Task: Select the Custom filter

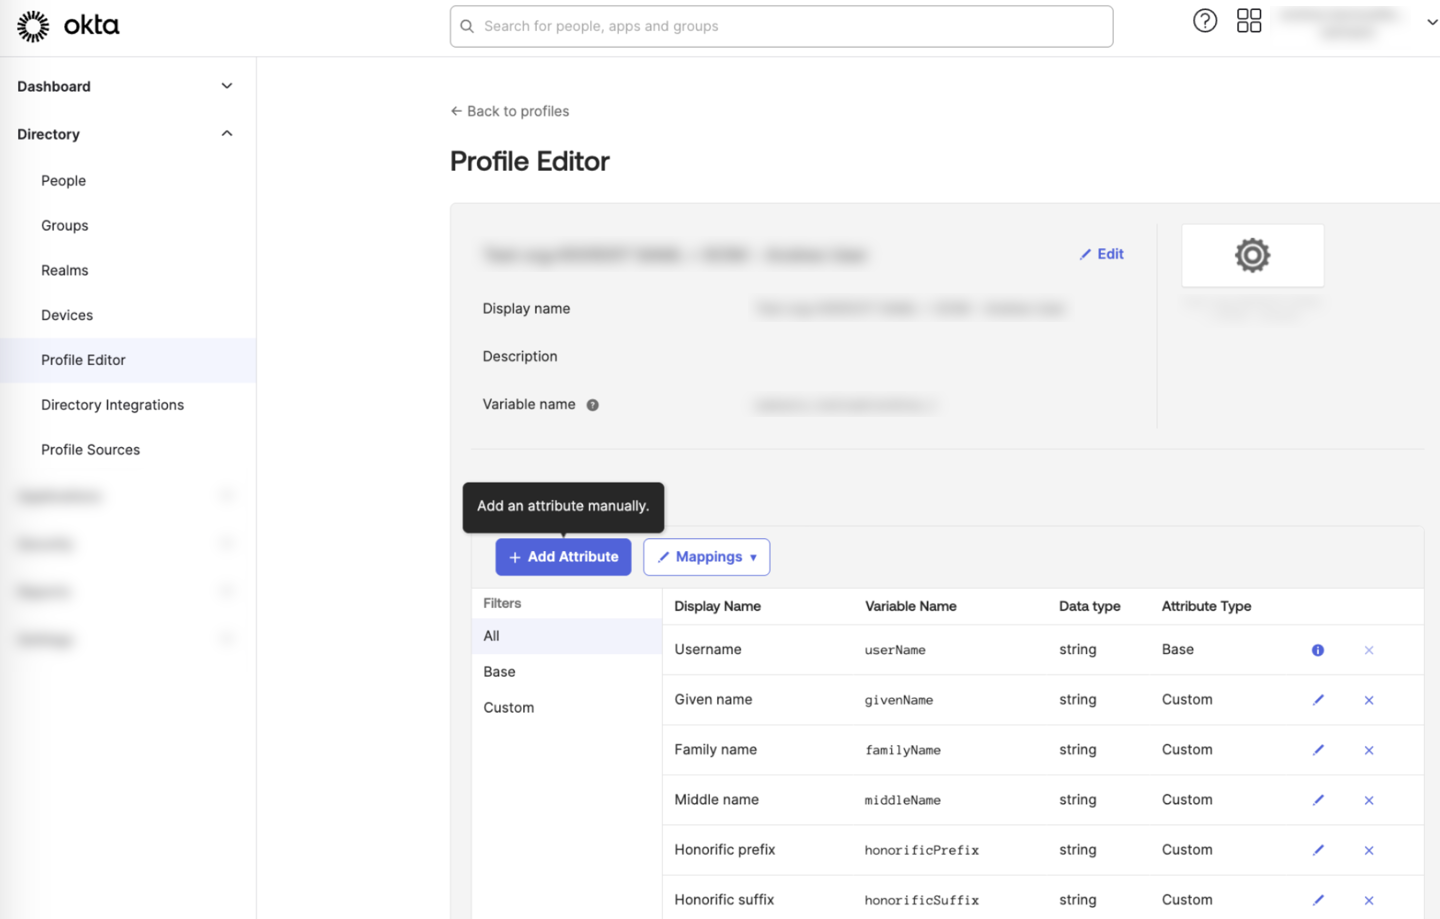Action: click(x=508, y=708)
